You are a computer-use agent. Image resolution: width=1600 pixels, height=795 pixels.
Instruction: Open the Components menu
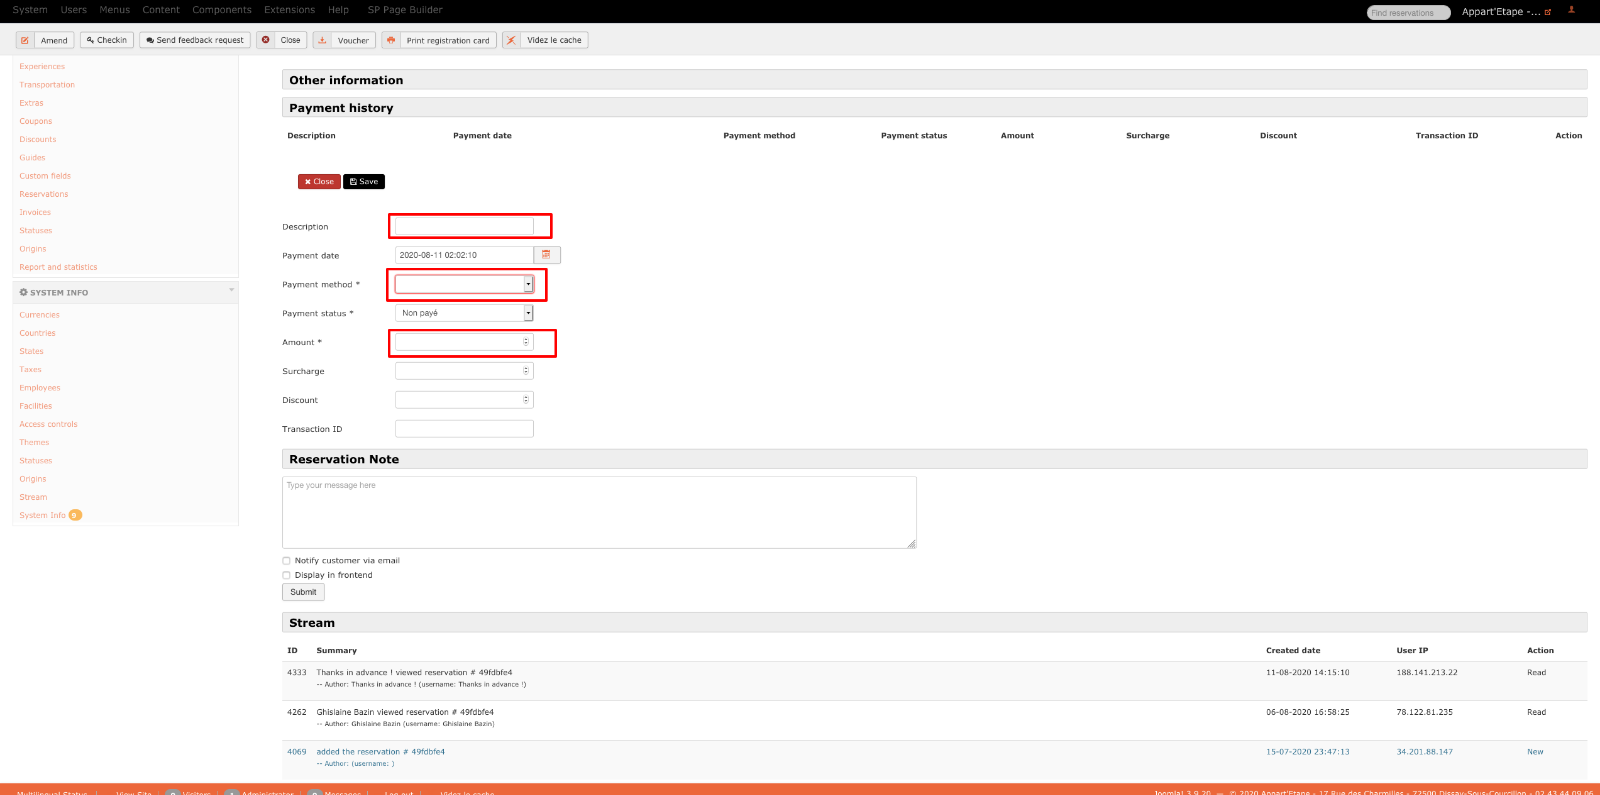tap(222, 10)
